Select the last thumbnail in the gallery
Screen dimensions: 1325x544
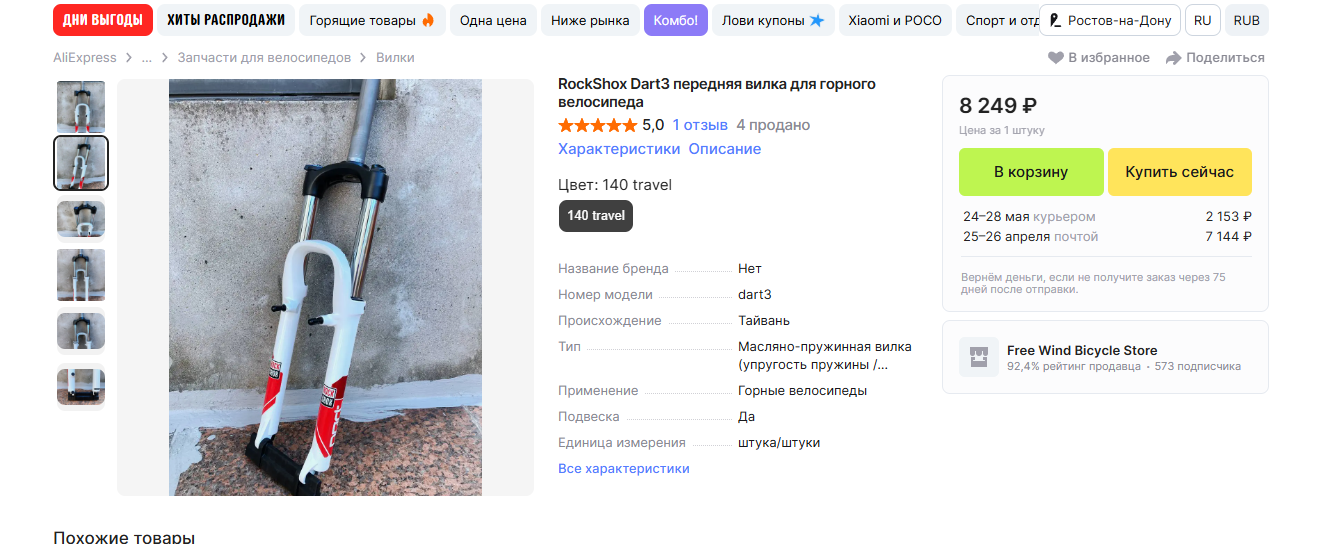(x=81, y=387)
